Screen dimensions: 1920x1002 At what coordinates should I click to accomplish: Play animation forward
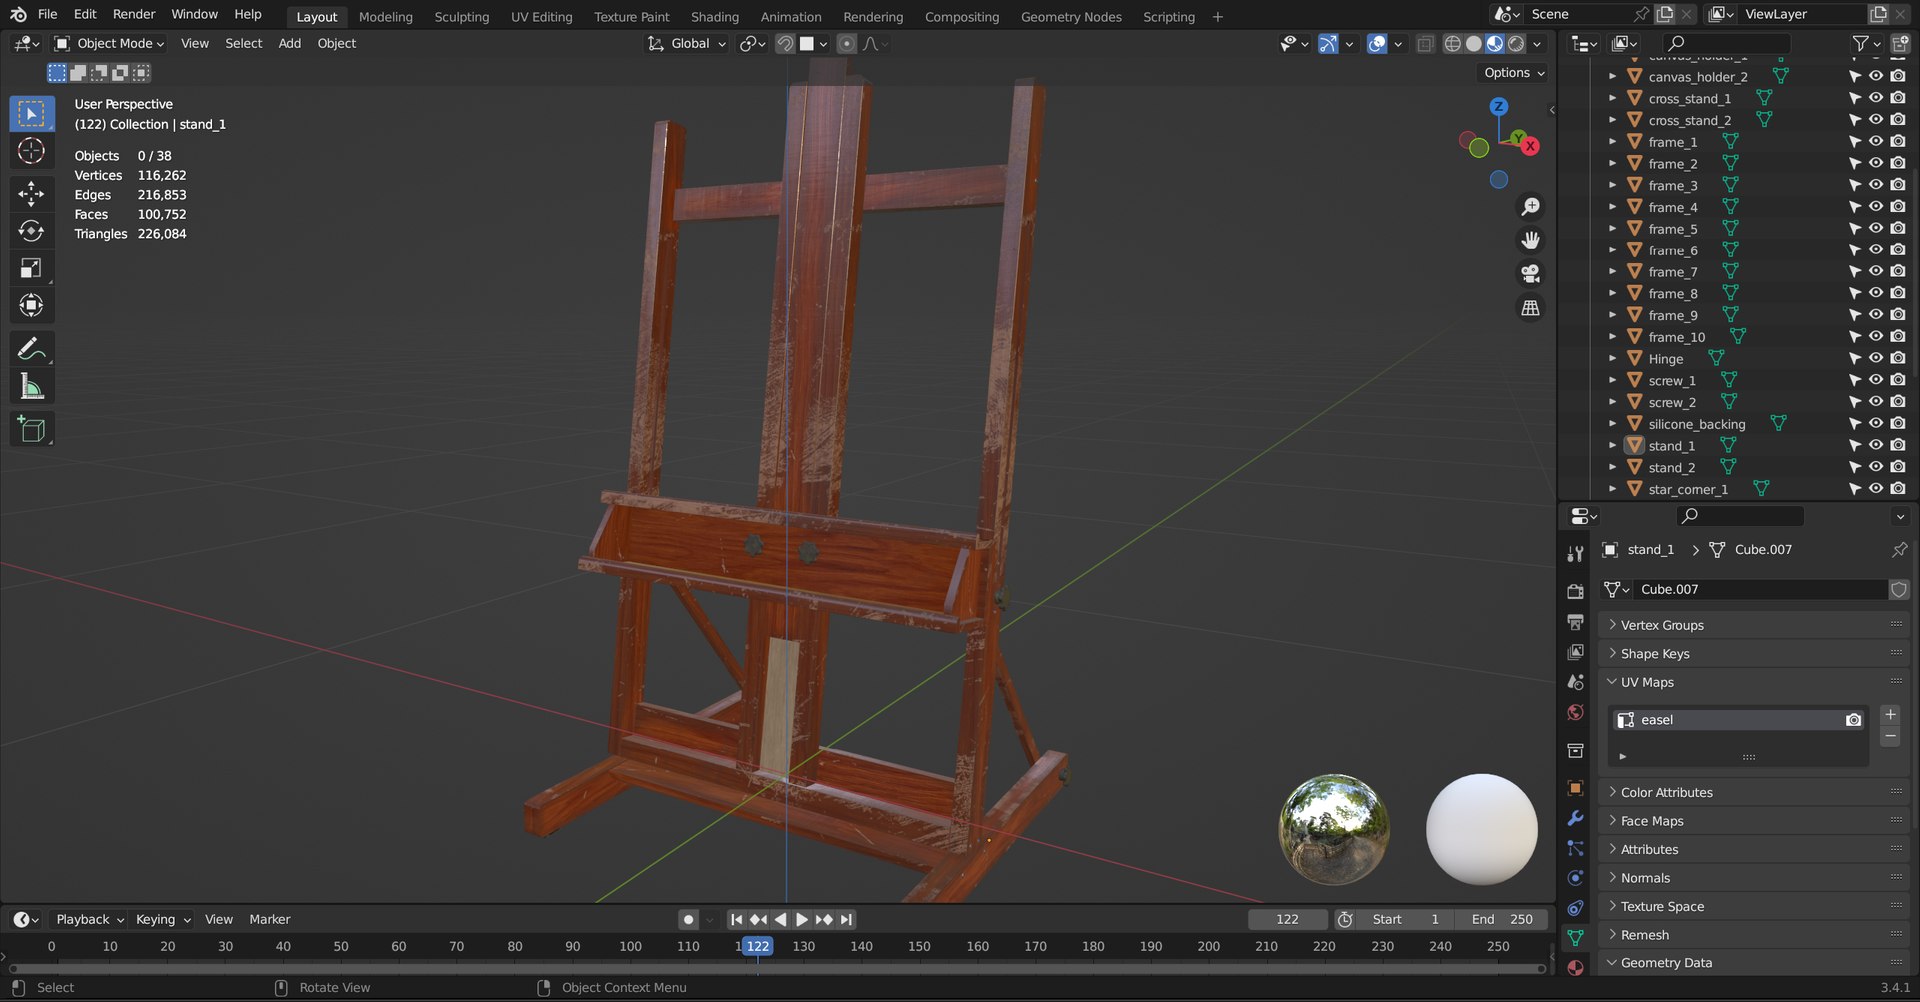(x=802, y=919)
